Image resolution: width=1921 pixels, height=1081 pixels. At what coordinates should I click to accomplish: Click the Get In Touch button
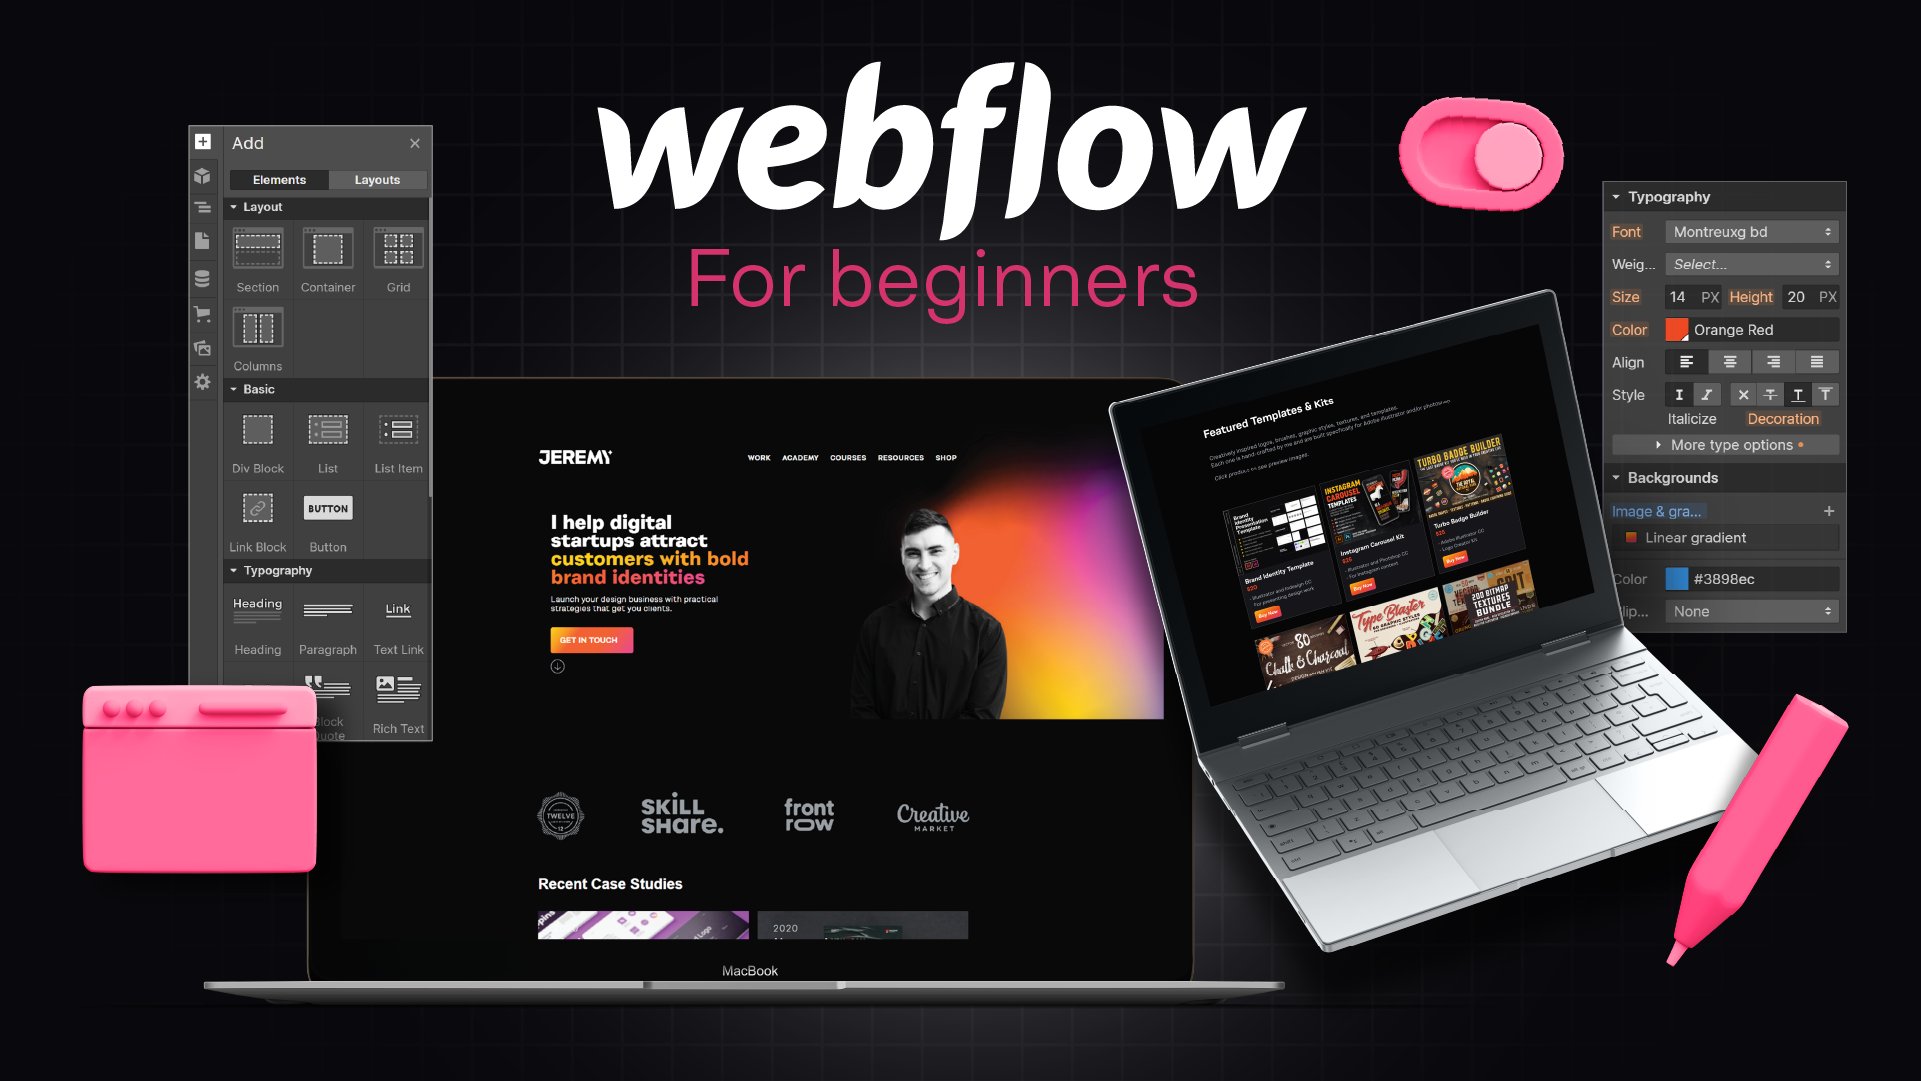point(591,639)
